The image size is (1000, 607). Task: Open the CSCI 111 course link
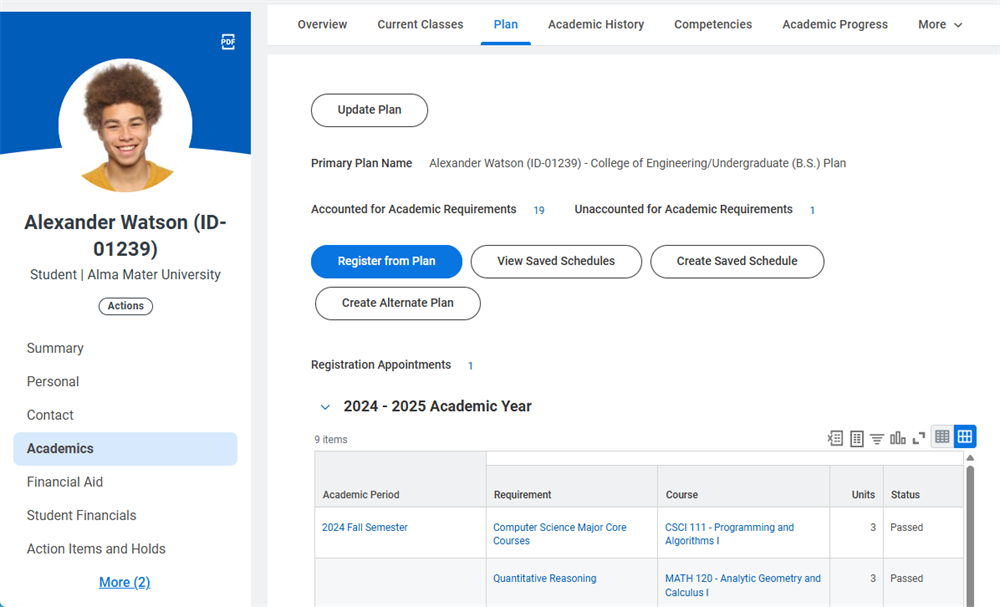(x=729, y=534)
